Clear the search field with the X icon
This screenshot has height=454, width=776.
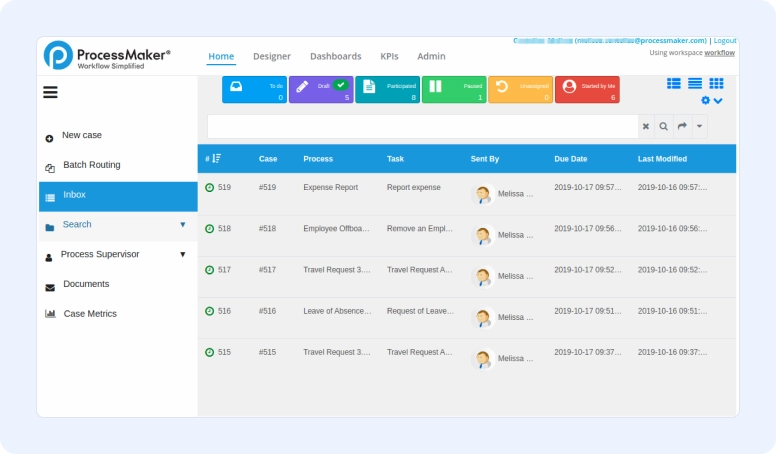646,126
